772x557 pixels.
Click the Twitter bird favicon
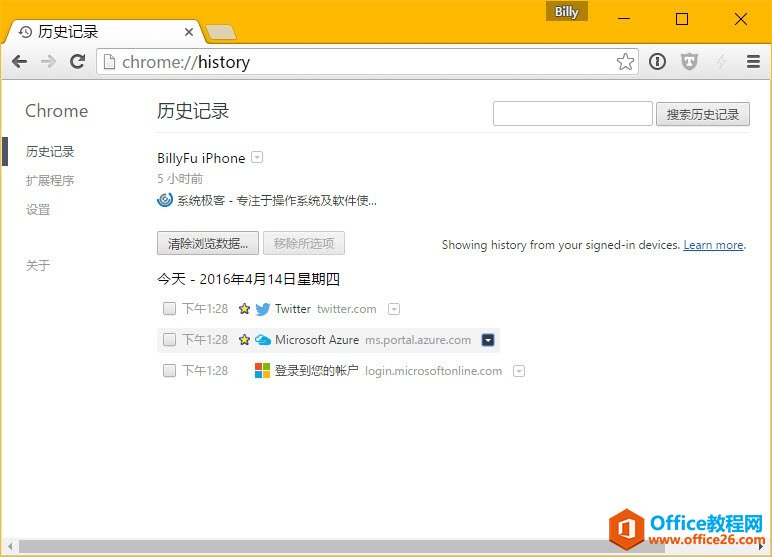click(263, 309)
